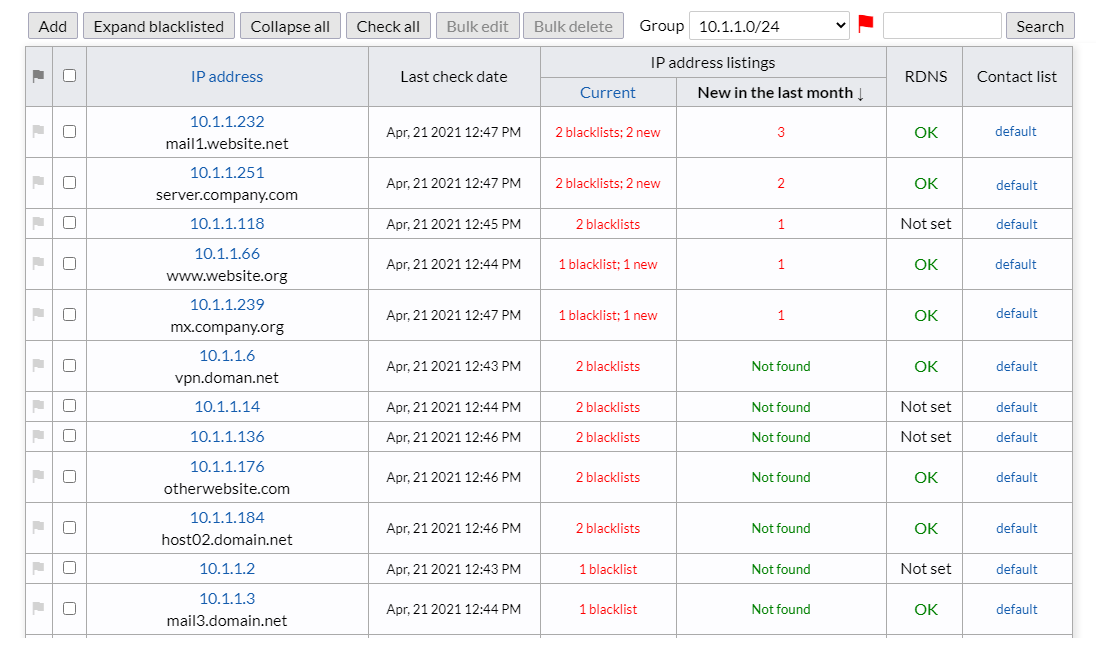The image size is (1096, 649).
Task: Select the checkbox for mx.company.org
Action: [x=68, y=314]
